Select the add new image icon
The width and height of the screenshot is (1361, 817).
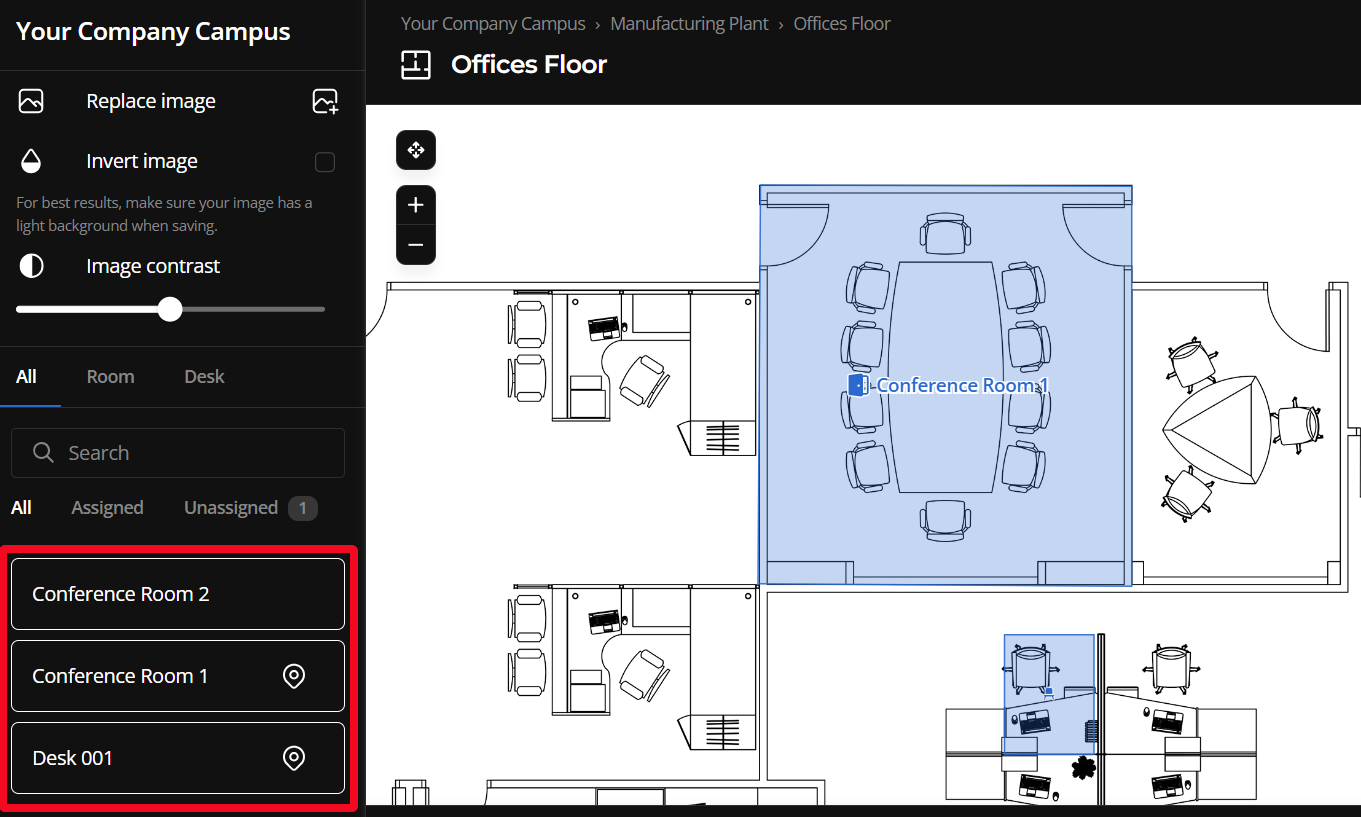(324, 101)
